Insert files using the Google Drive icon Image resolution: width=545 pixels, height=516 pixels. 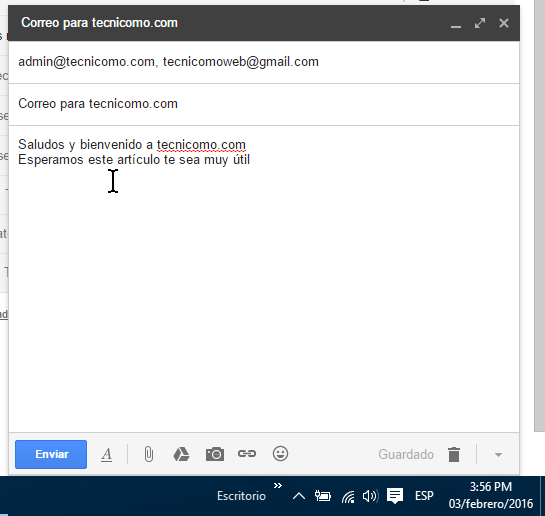(181, 454)
